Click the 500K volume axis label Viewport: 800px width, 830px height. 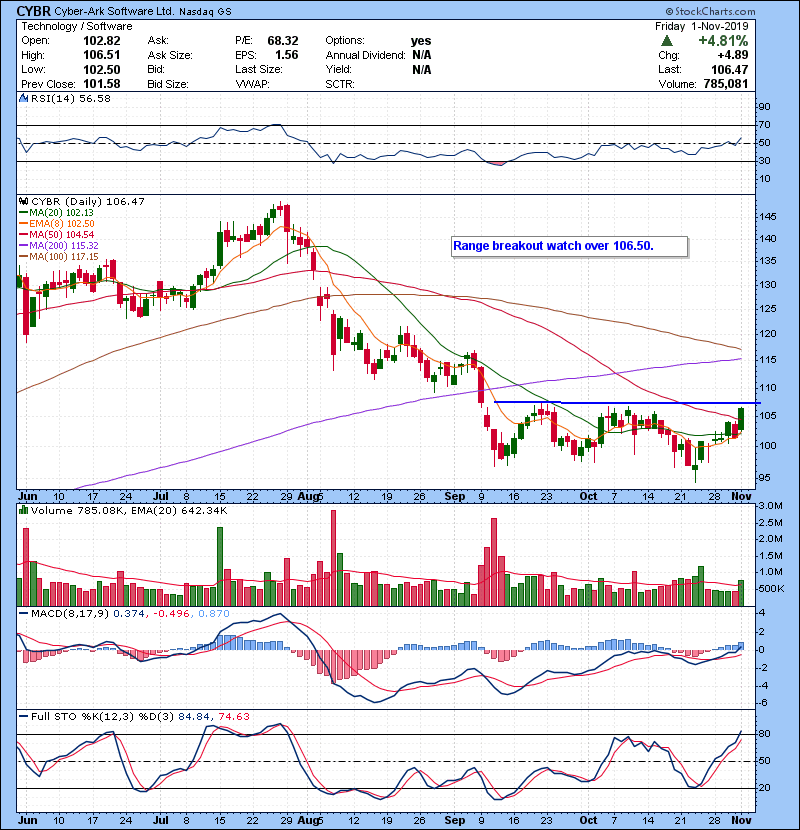(771, 589)
